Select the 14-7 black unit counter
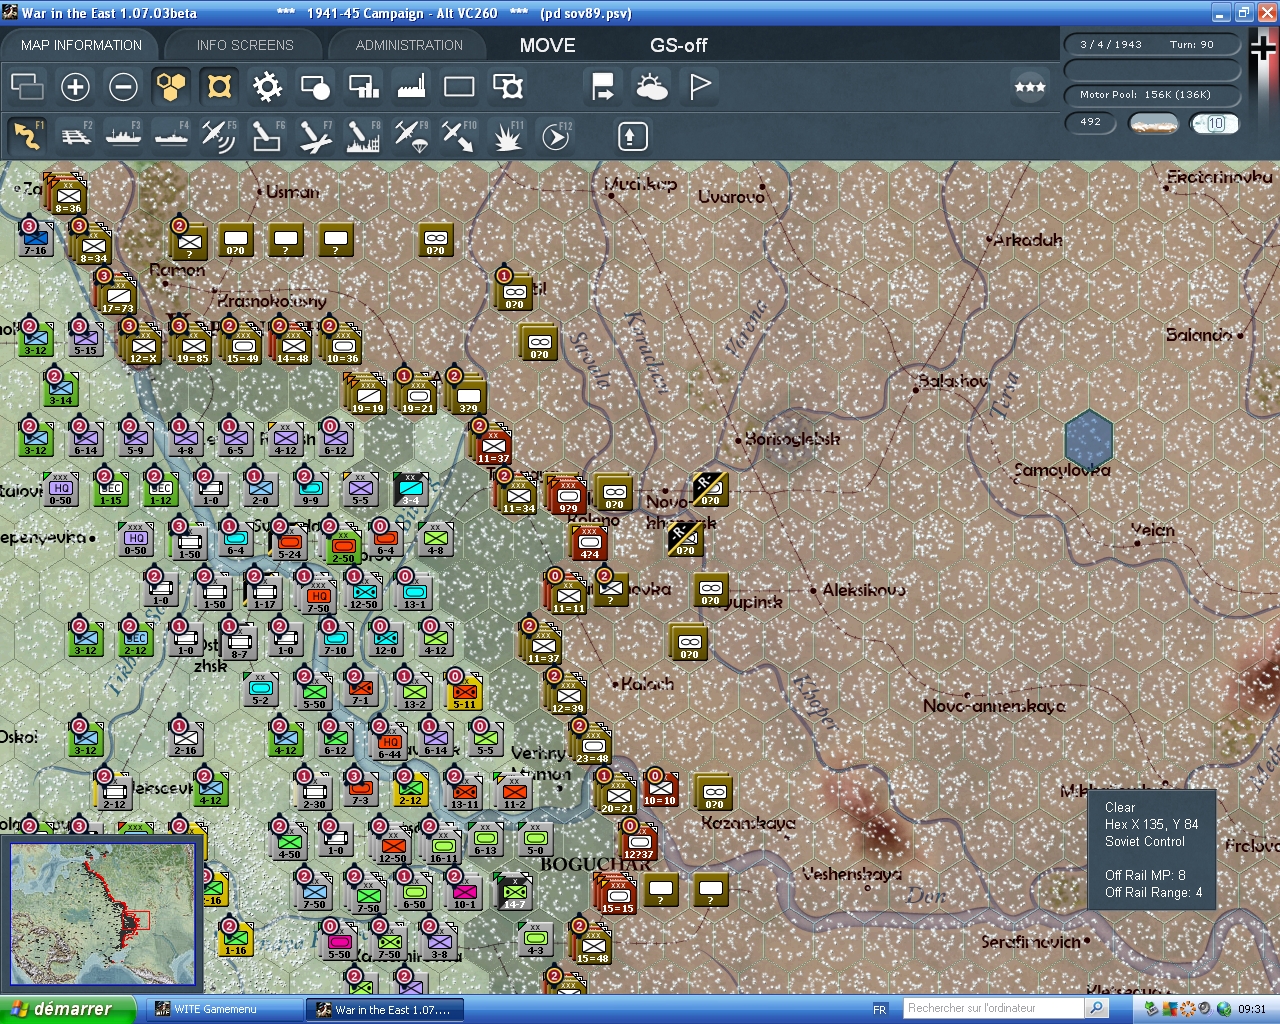The width and height of the screenshot is (1280, 1024). pyautogui.click(x=514, y=891)
